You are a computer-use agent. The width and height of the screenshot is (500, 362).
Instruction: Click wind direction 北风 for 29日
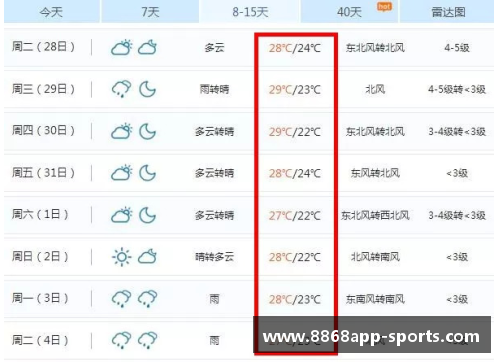coord(375,89)
